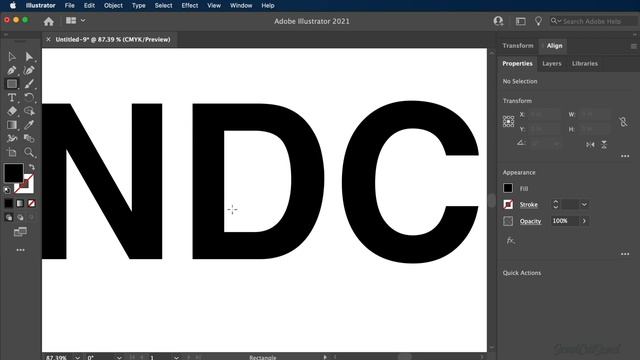Select the Gradient tool

tap(12, 125)
